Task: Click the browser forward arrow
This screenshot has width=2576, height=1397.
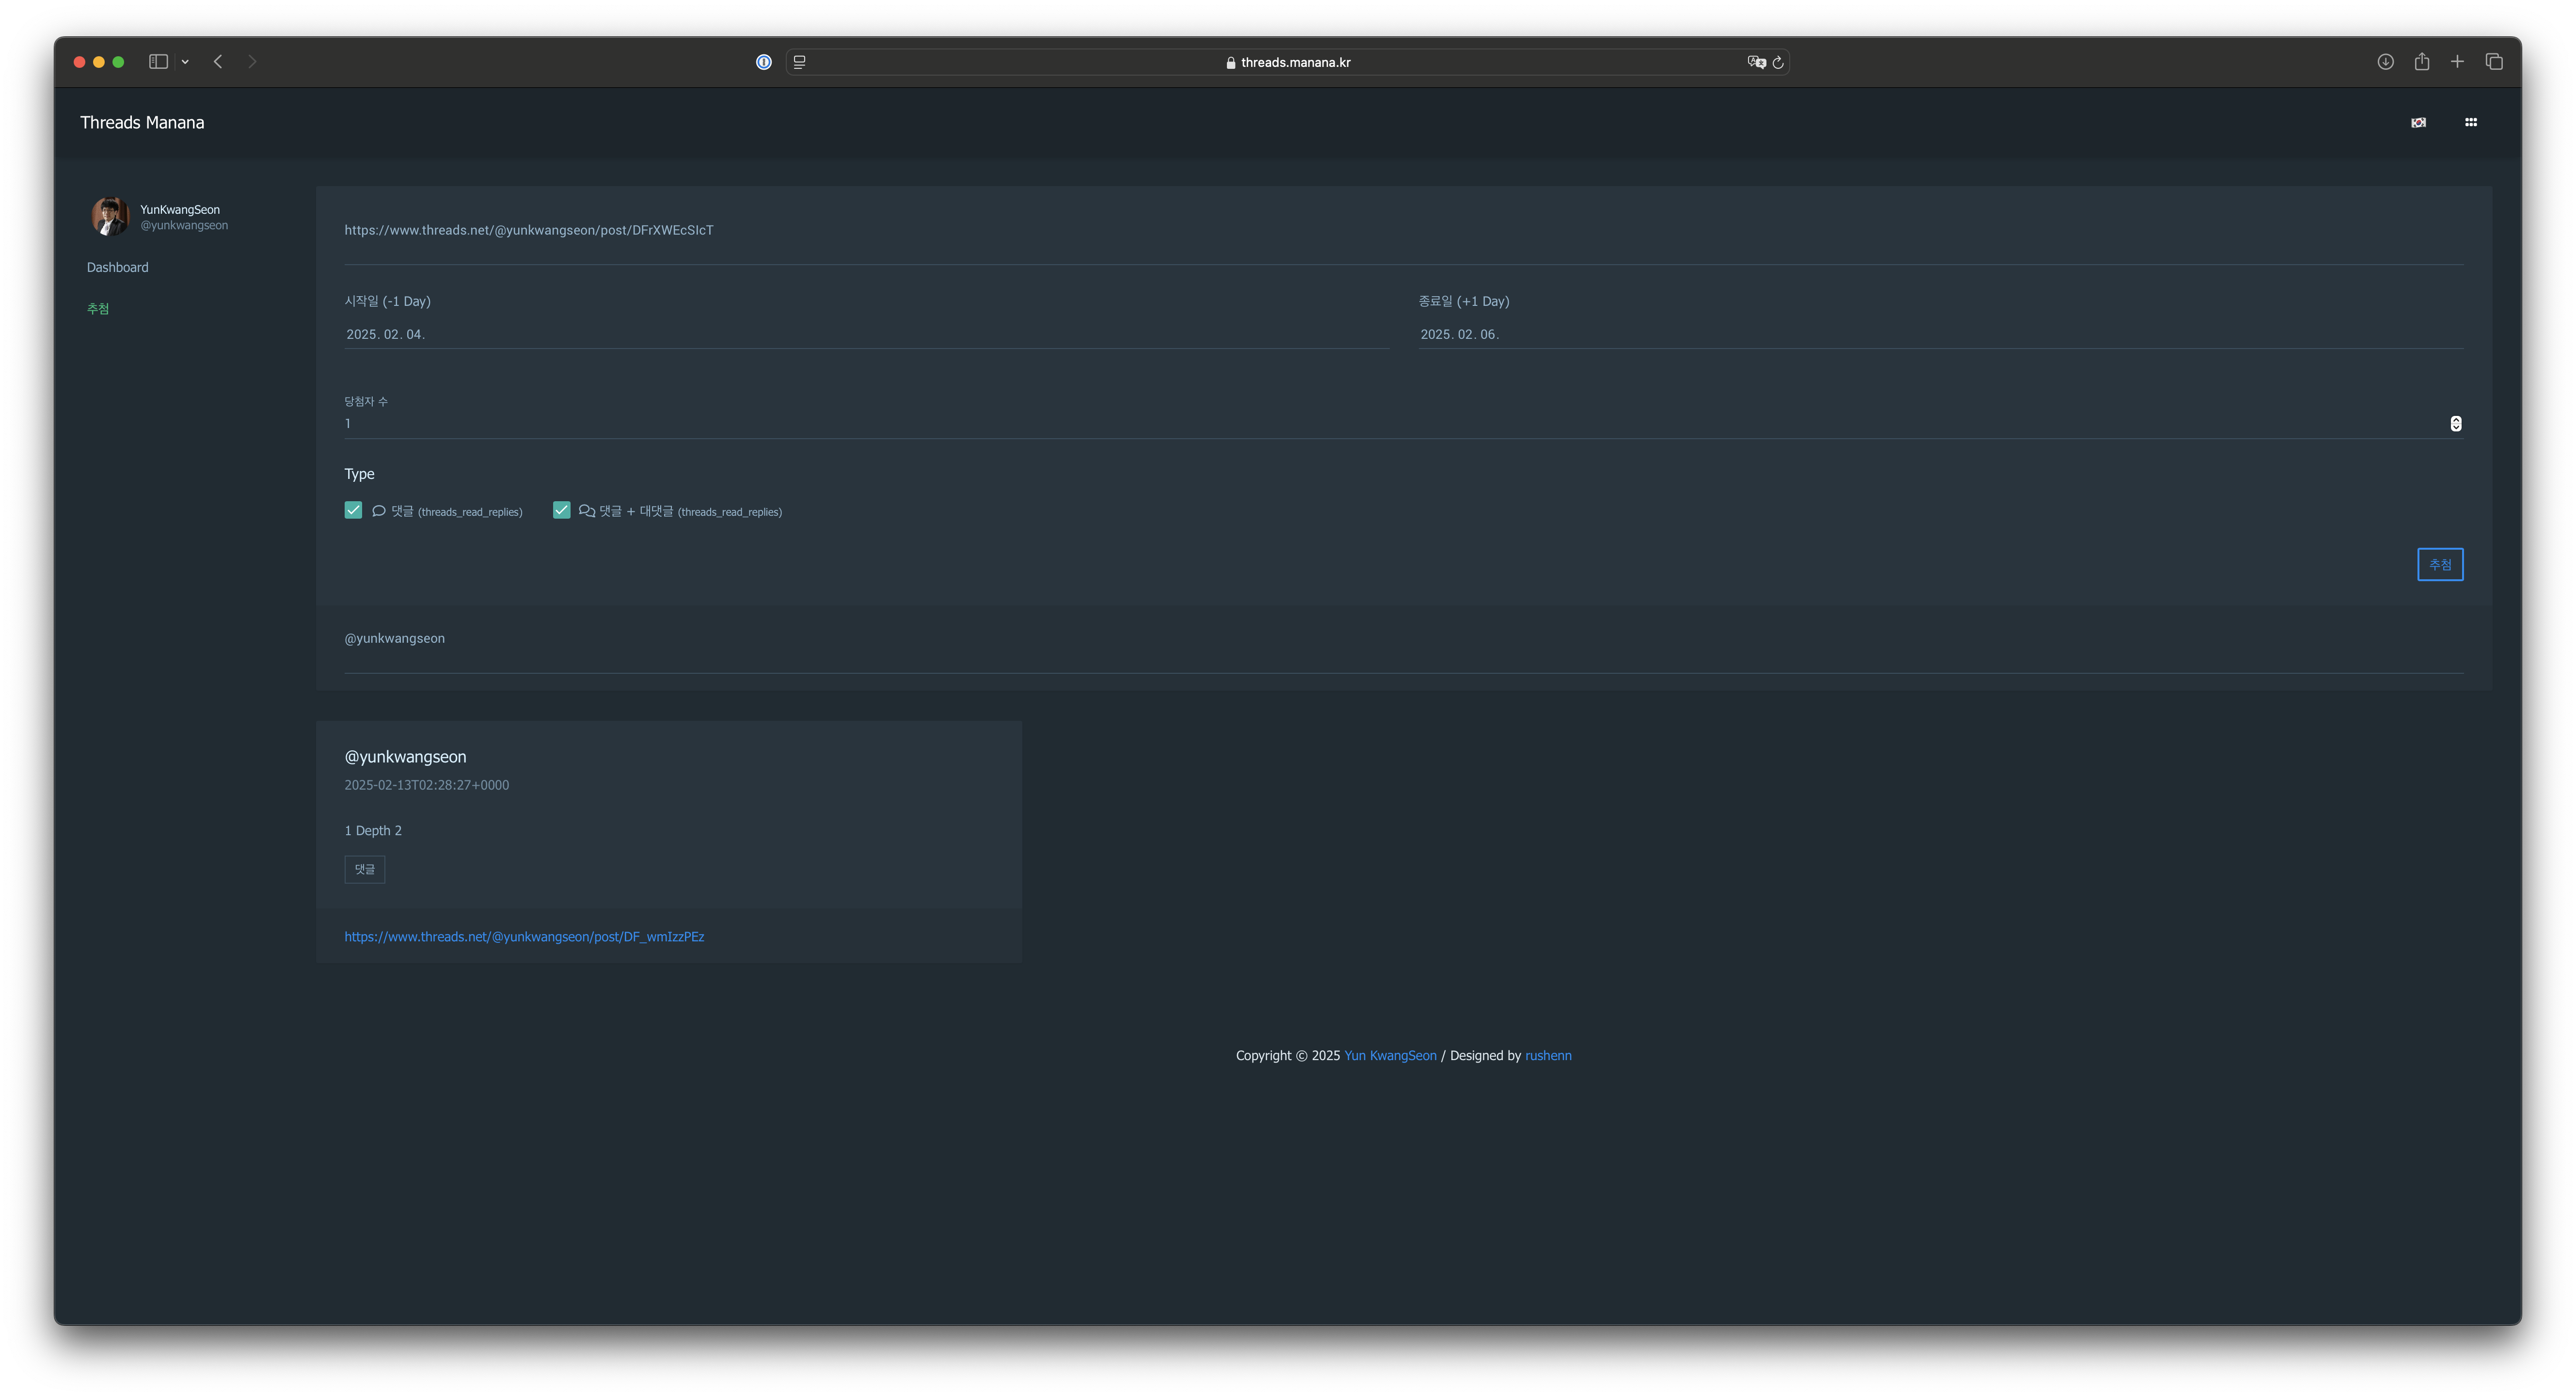Action: pyautogui.click(x=252, y=62)
